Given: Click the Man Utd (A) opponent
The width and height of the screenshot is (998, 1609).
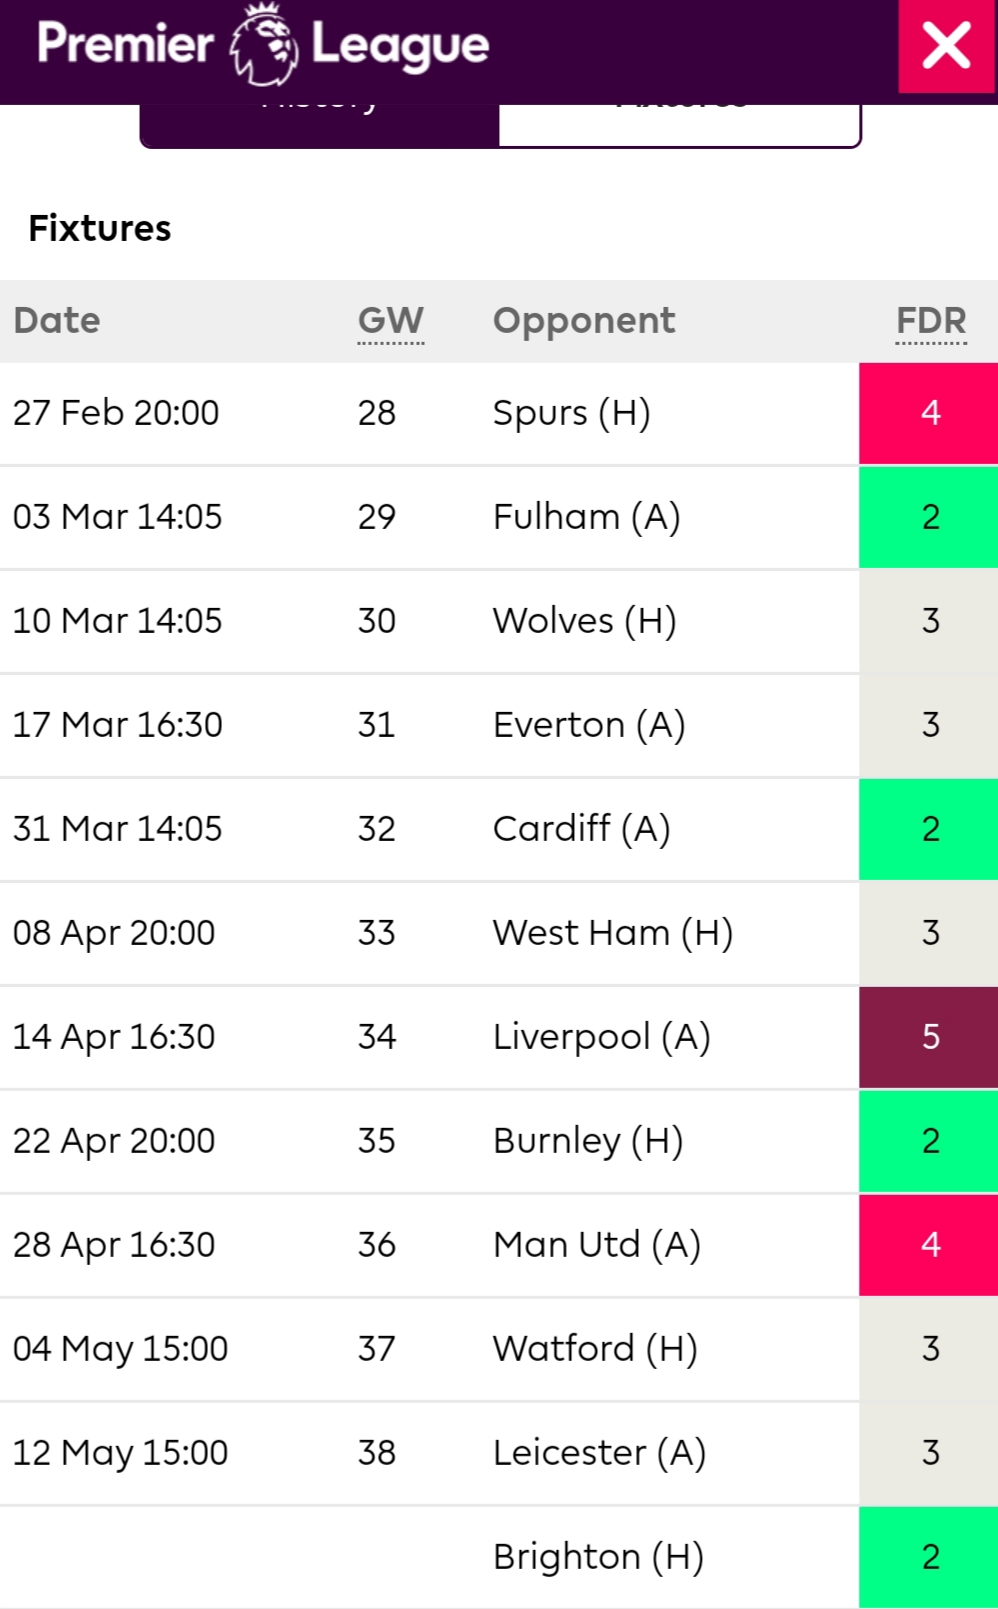Looking at the screenshot, I should tap(597, 1245).
